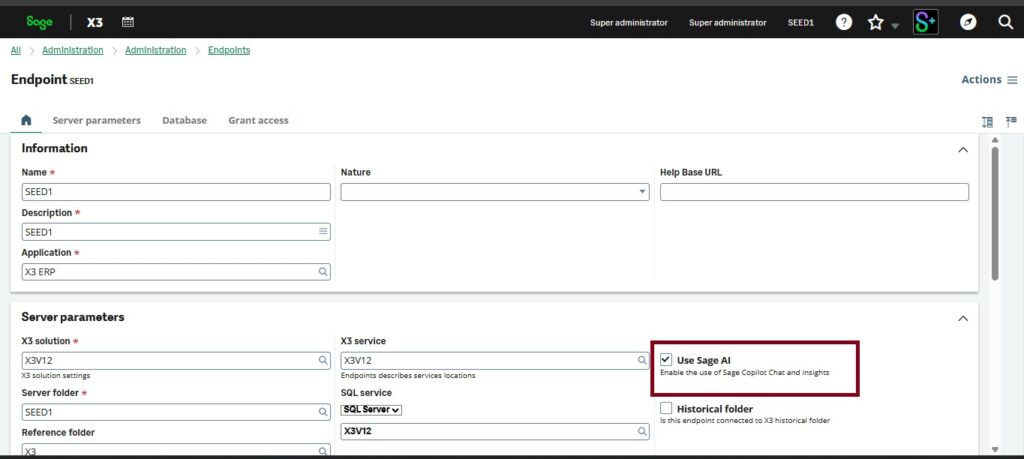Collapse the Server parameters section
The image size is (1024, 459).
pos(963,319)
